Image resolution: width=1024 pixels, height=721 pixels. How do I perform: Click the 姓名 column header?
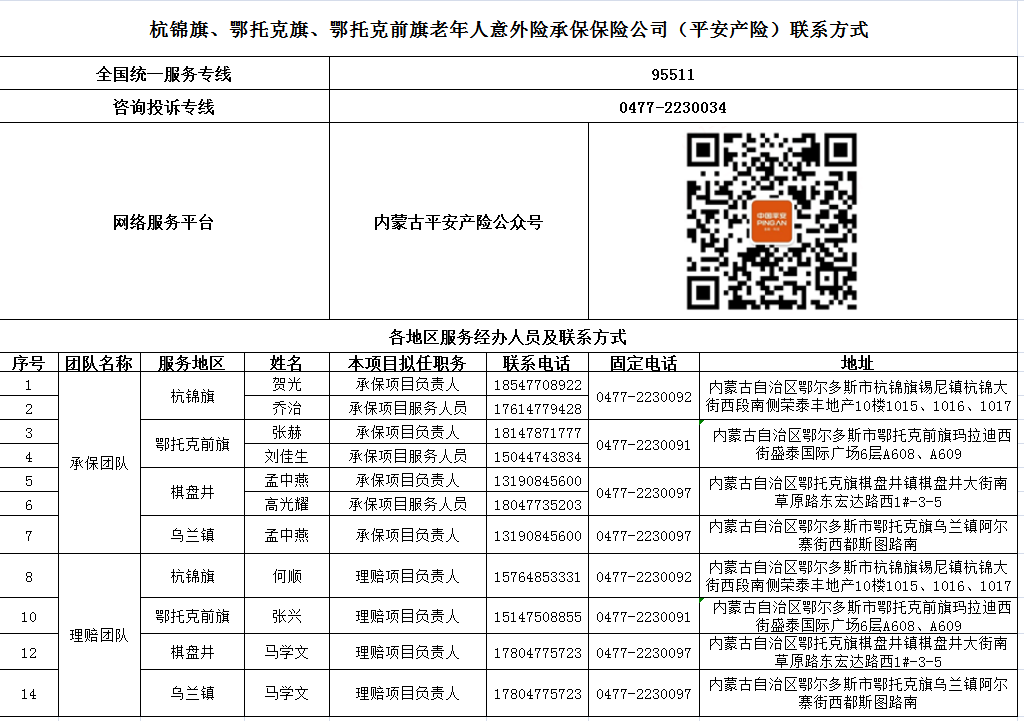[286, 363]
